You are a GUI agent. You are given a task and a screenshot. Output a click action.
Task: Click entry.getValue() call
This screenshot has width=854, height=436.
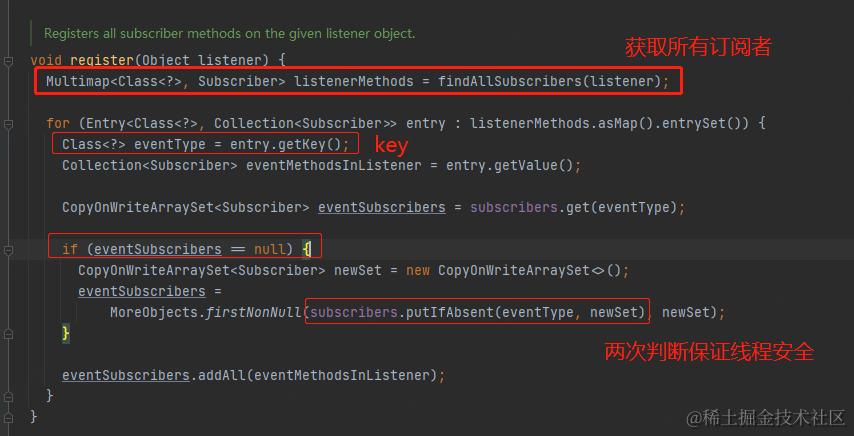[x=509, y=165]
